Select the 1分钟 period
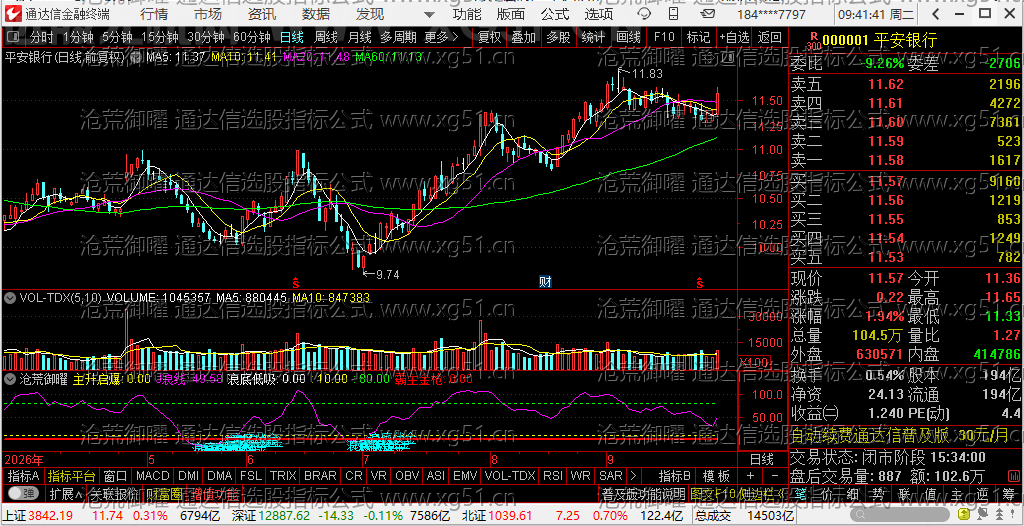1024x526 pixels. pyautogui.click(x=78, y=37)
